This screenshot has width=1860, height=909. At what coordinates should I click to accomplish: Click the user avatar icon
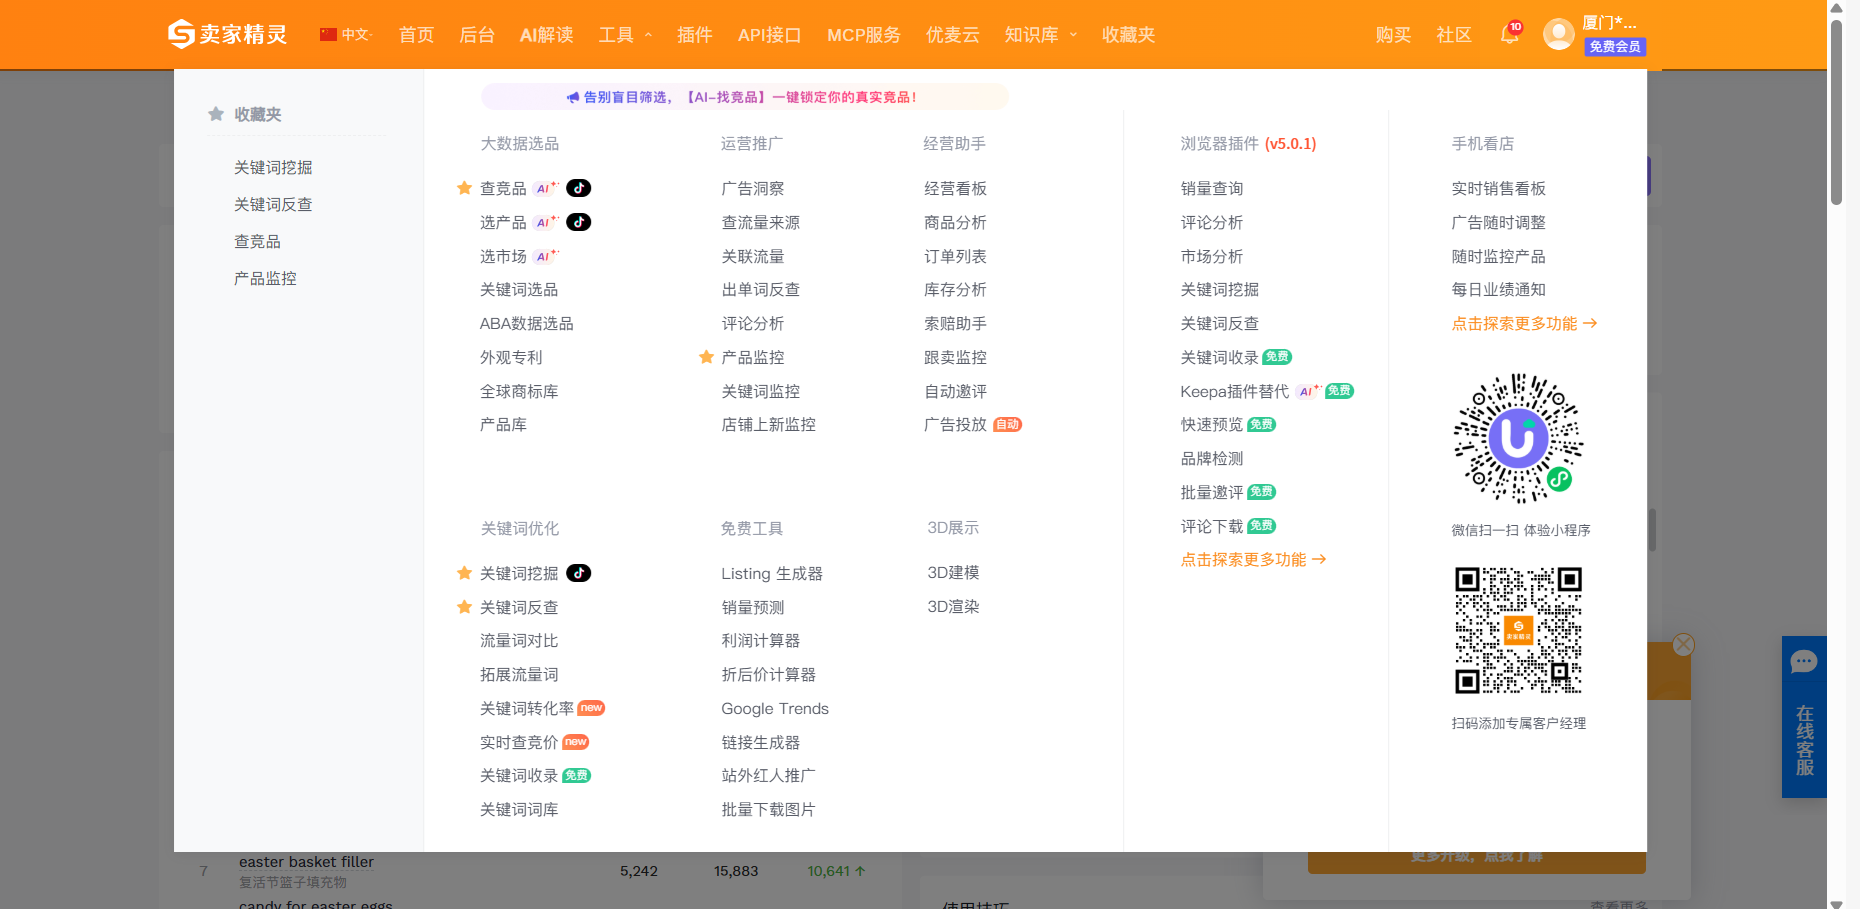click(x=1558, y=34)
